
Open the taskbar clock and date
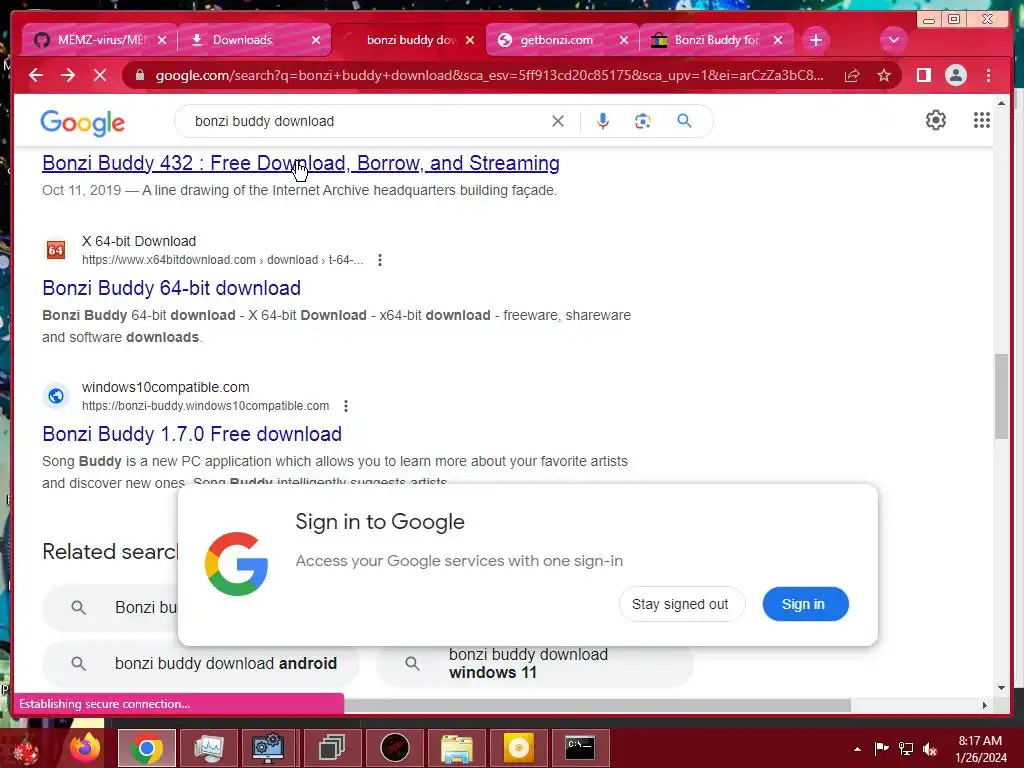pos(980,749)
